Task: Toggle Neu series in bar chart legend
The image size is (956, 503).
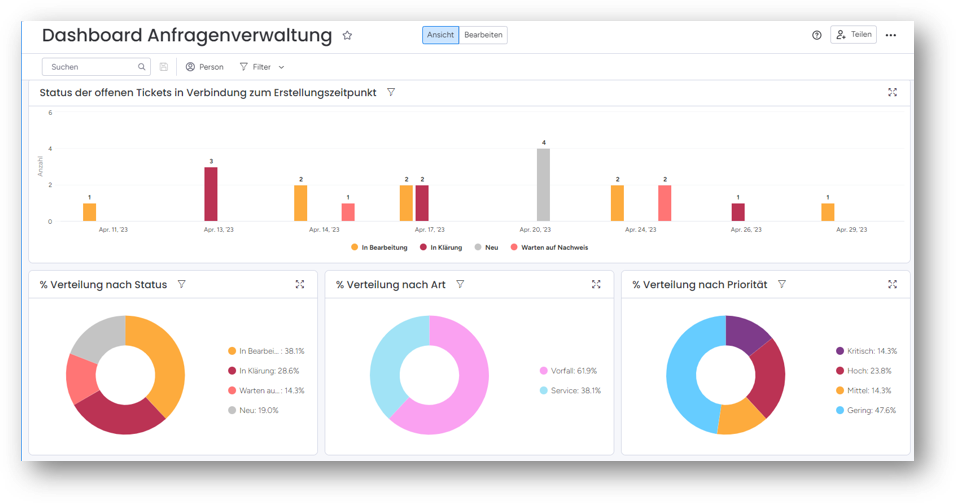Action: [487, 248]
